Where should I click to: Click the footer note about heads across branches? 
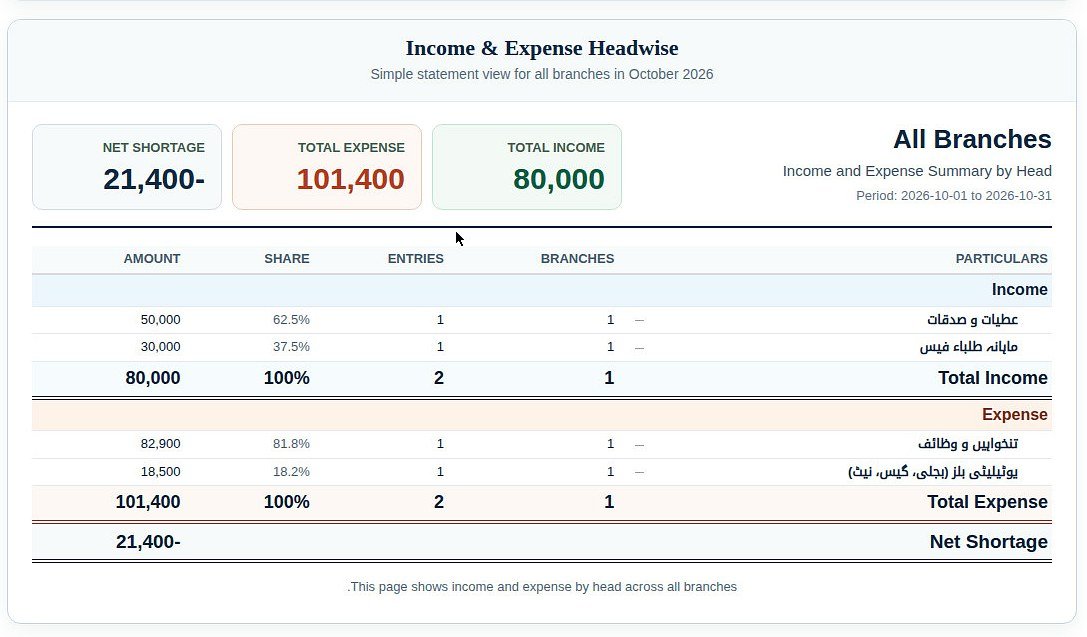click(x=541, y=587)
